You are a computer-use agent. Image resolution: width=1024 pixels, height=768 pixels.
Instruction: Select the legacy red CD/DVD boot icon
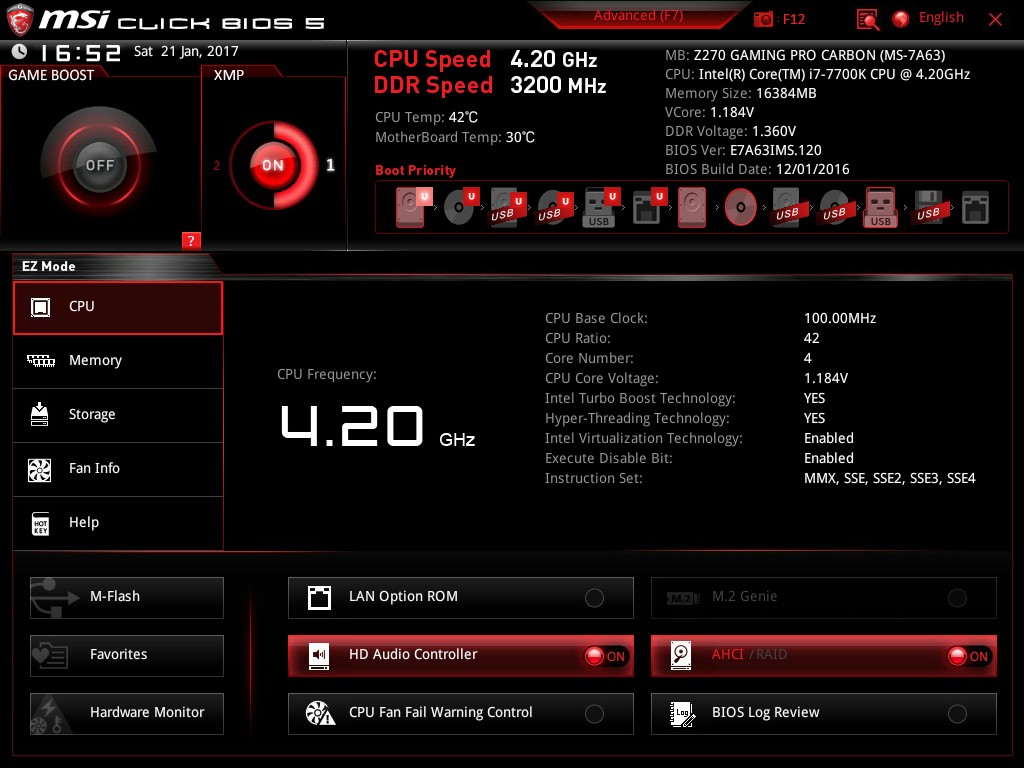click(x=741, y=207)
